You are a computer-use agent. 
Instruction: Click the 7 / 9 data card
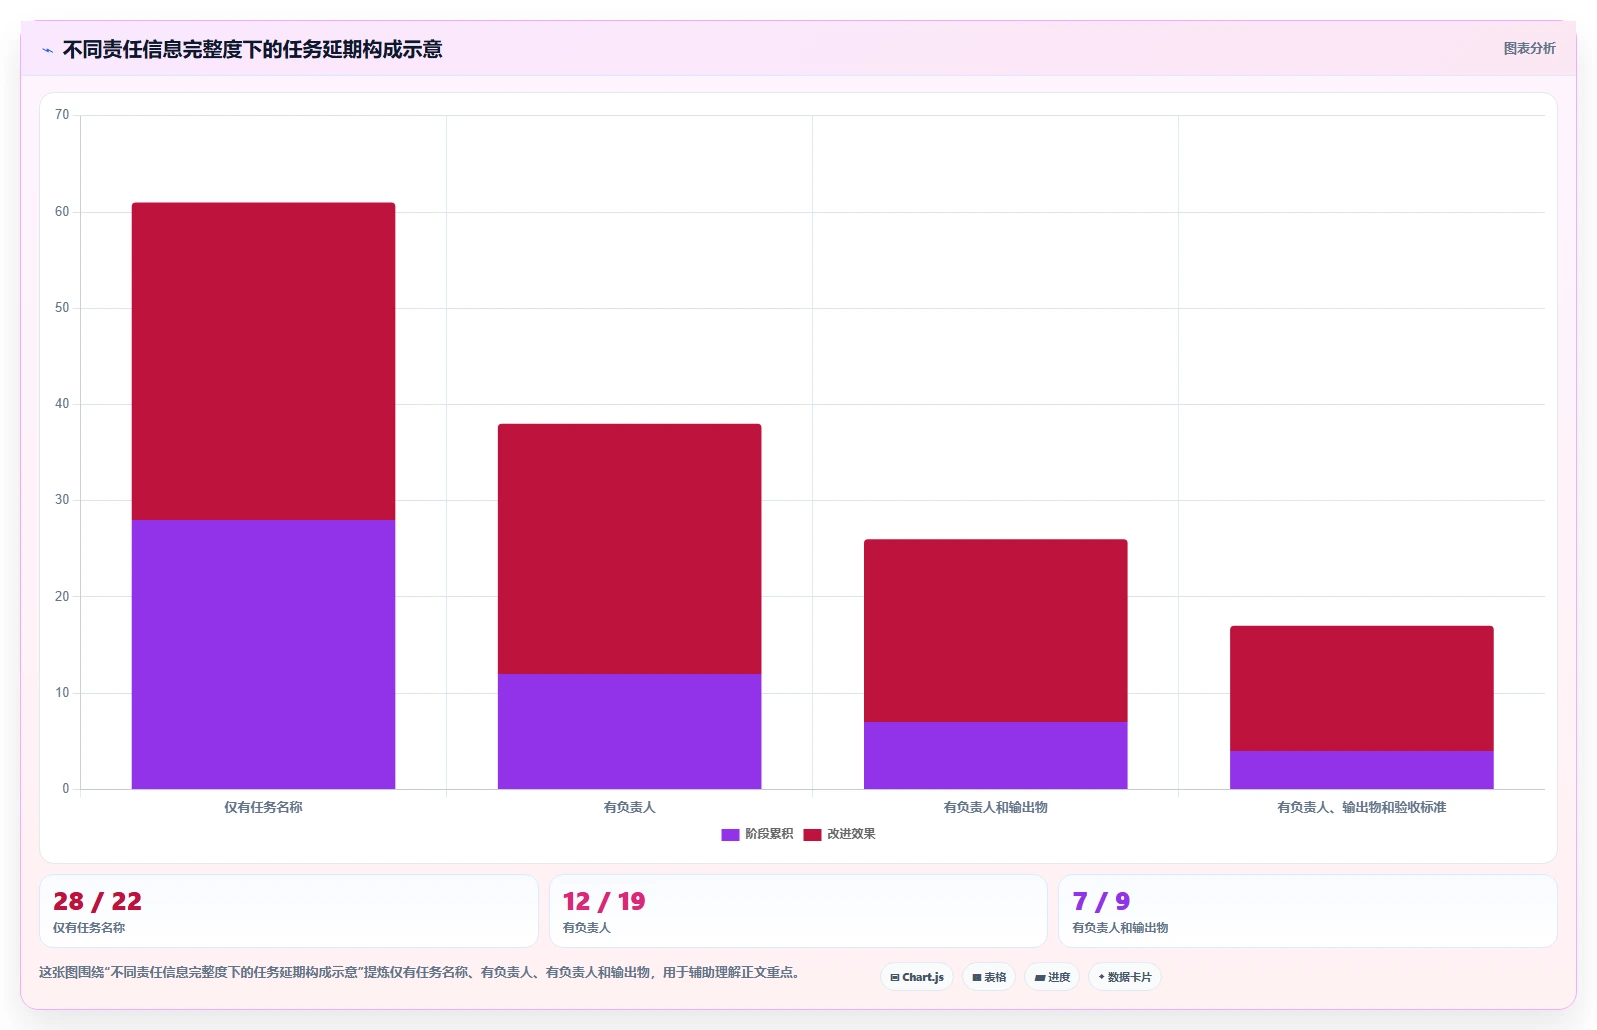click(x=1307, y=911)
